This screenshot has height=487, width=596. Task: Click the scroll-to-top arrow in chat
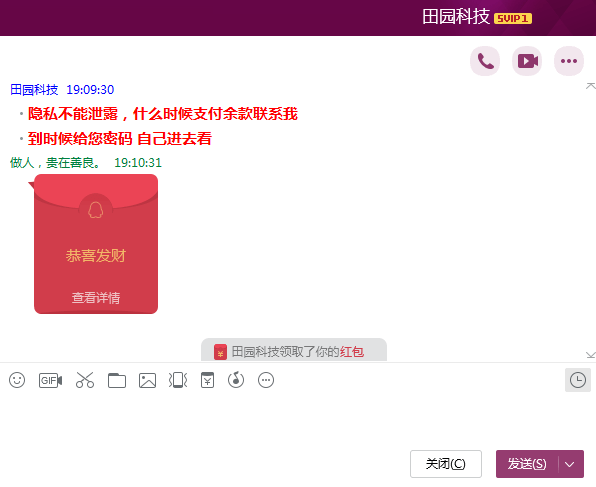pos(590,86)
